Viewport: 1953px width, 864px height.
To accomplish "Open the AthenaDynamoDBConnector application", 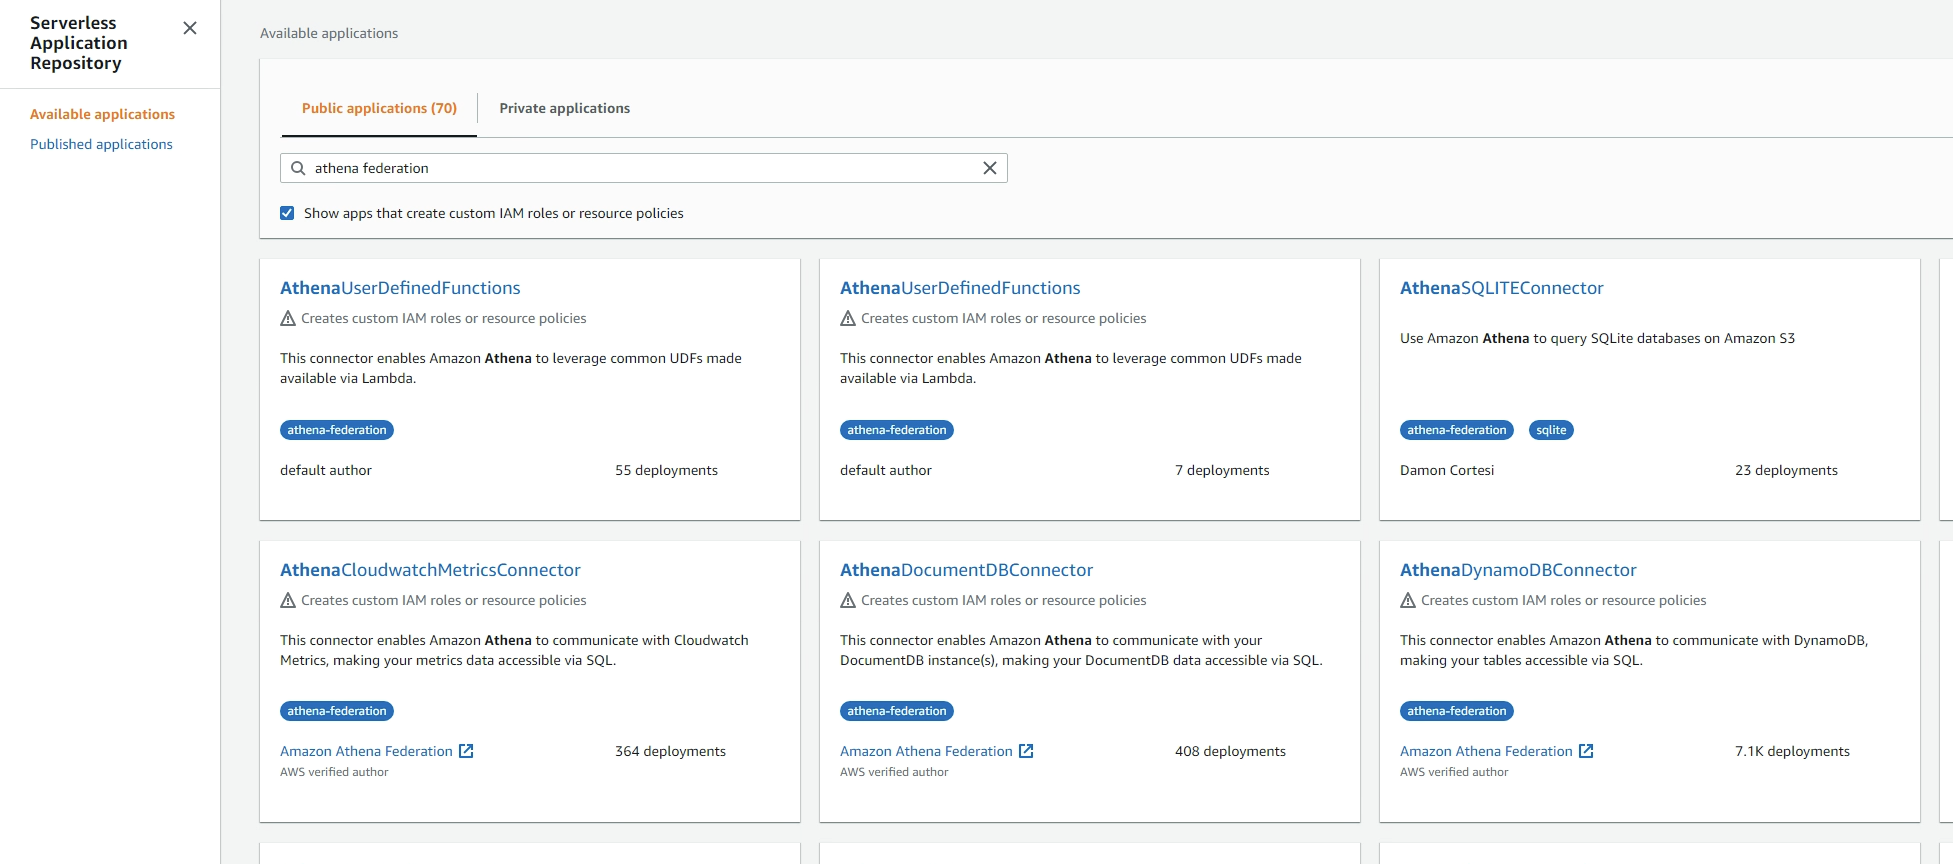I will (1518, 570).
